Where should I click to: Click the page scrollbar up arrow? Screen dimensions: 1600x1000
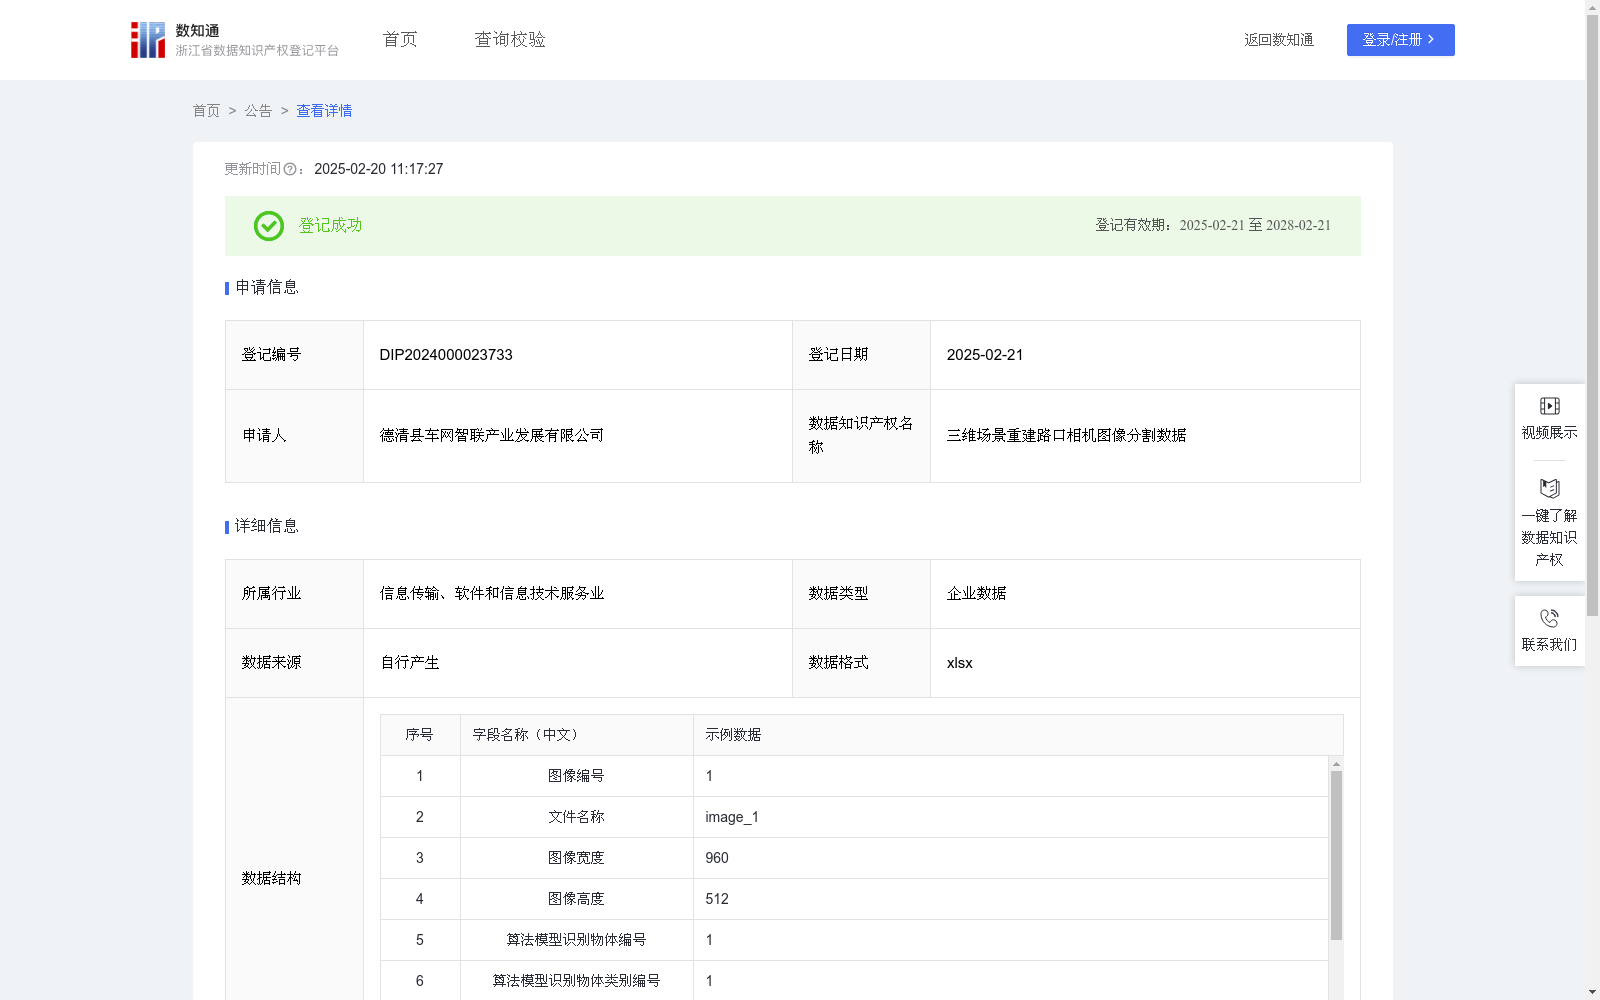1592,7
